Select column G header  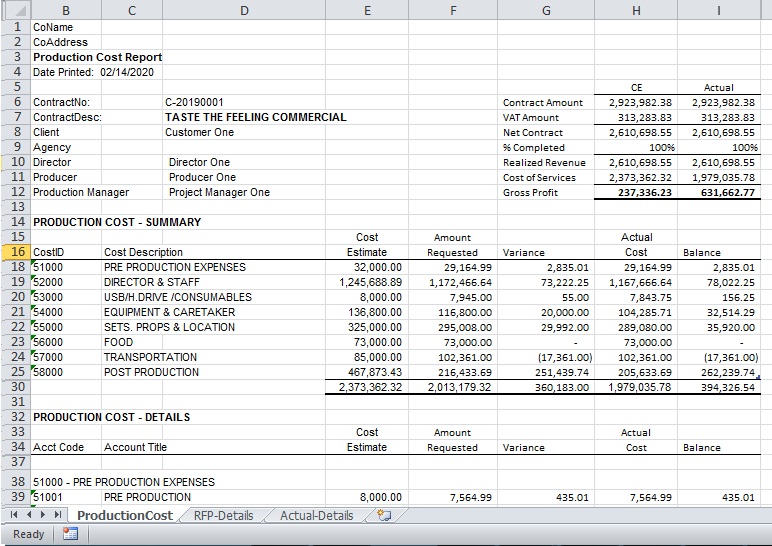545,9
